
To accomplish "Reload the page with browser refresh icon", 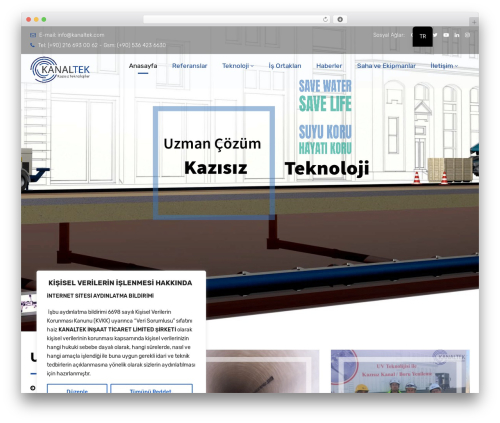I will 325,19.
